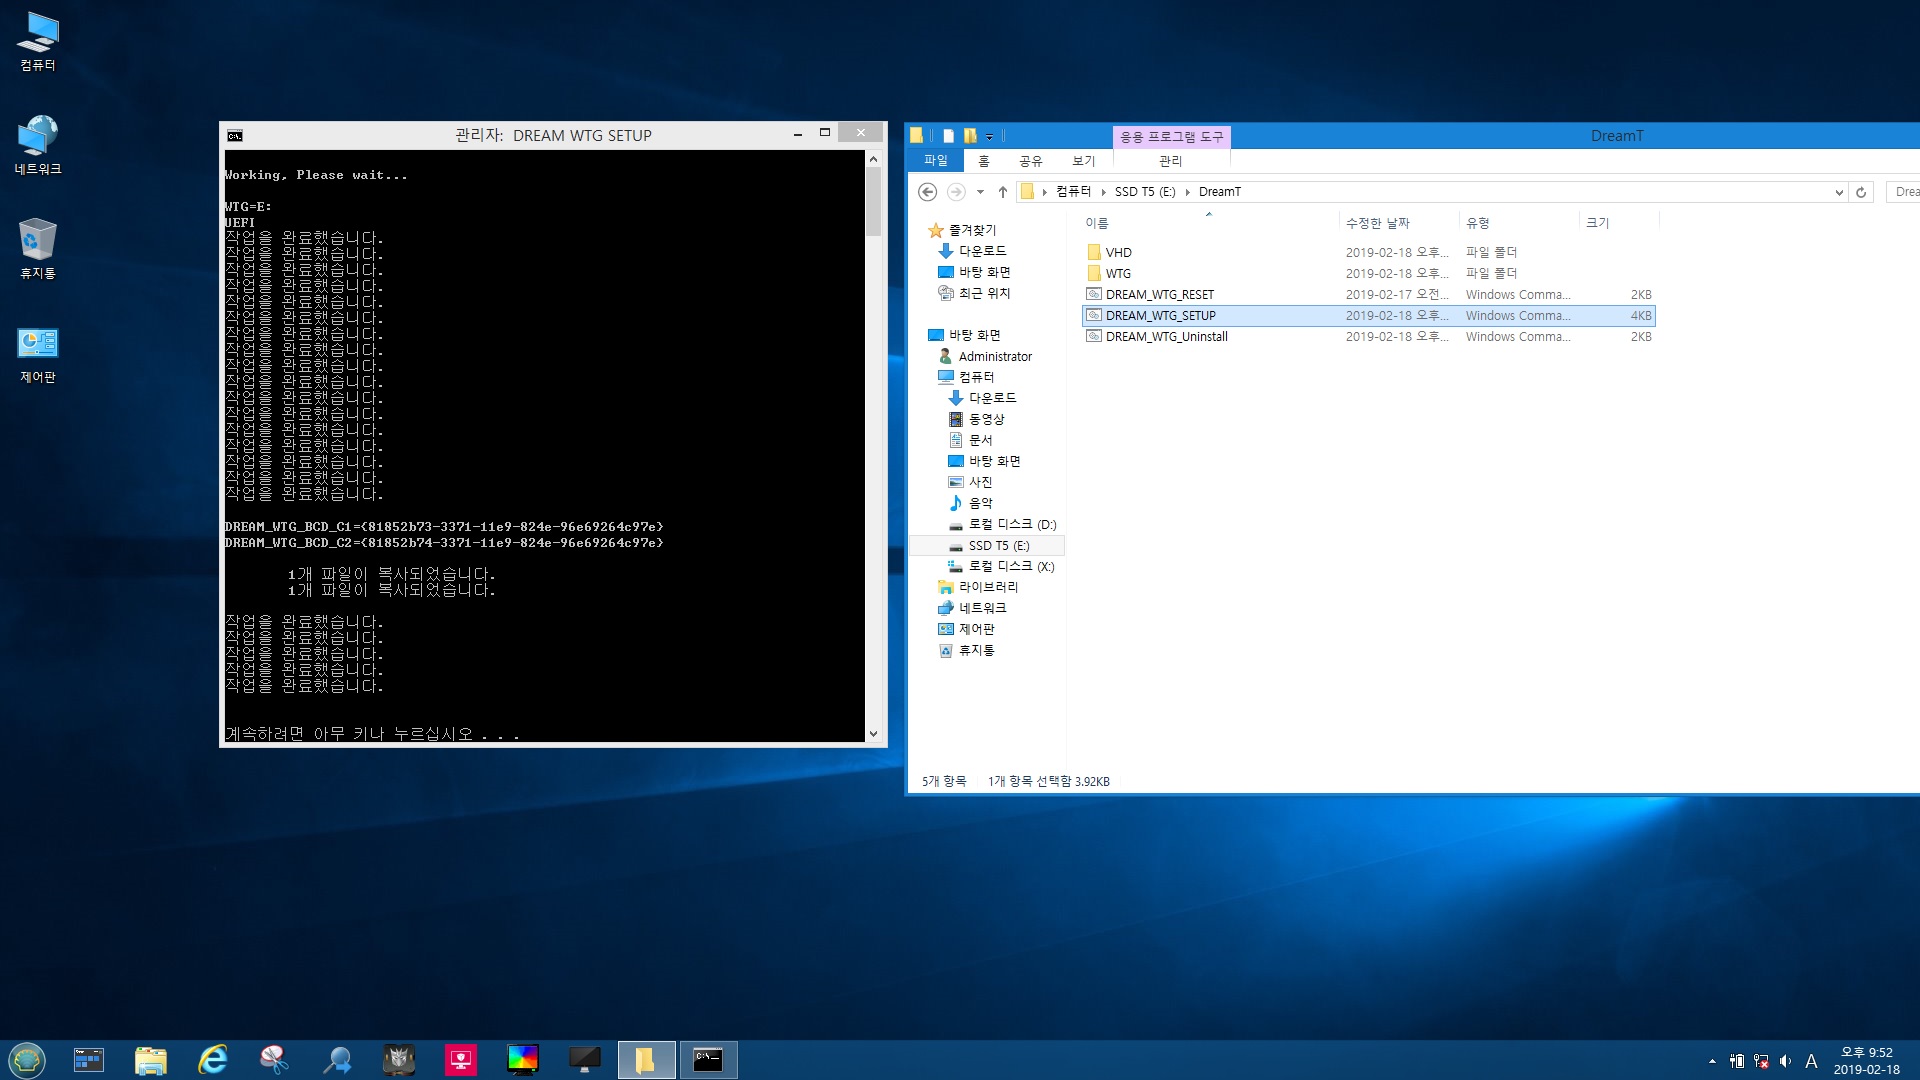Open the magnifier search icon in the taskbar

click(x=337, y=1060)
